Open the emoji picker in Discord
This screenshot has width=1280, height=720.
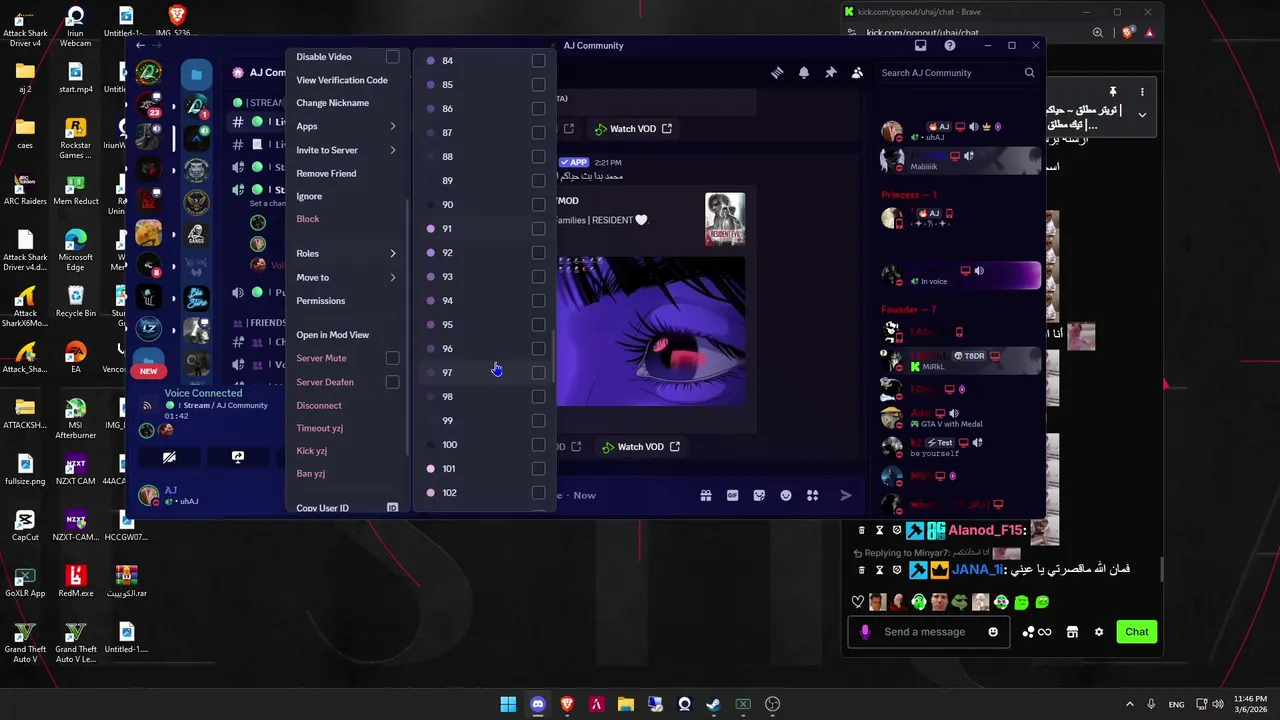point(786,495)
